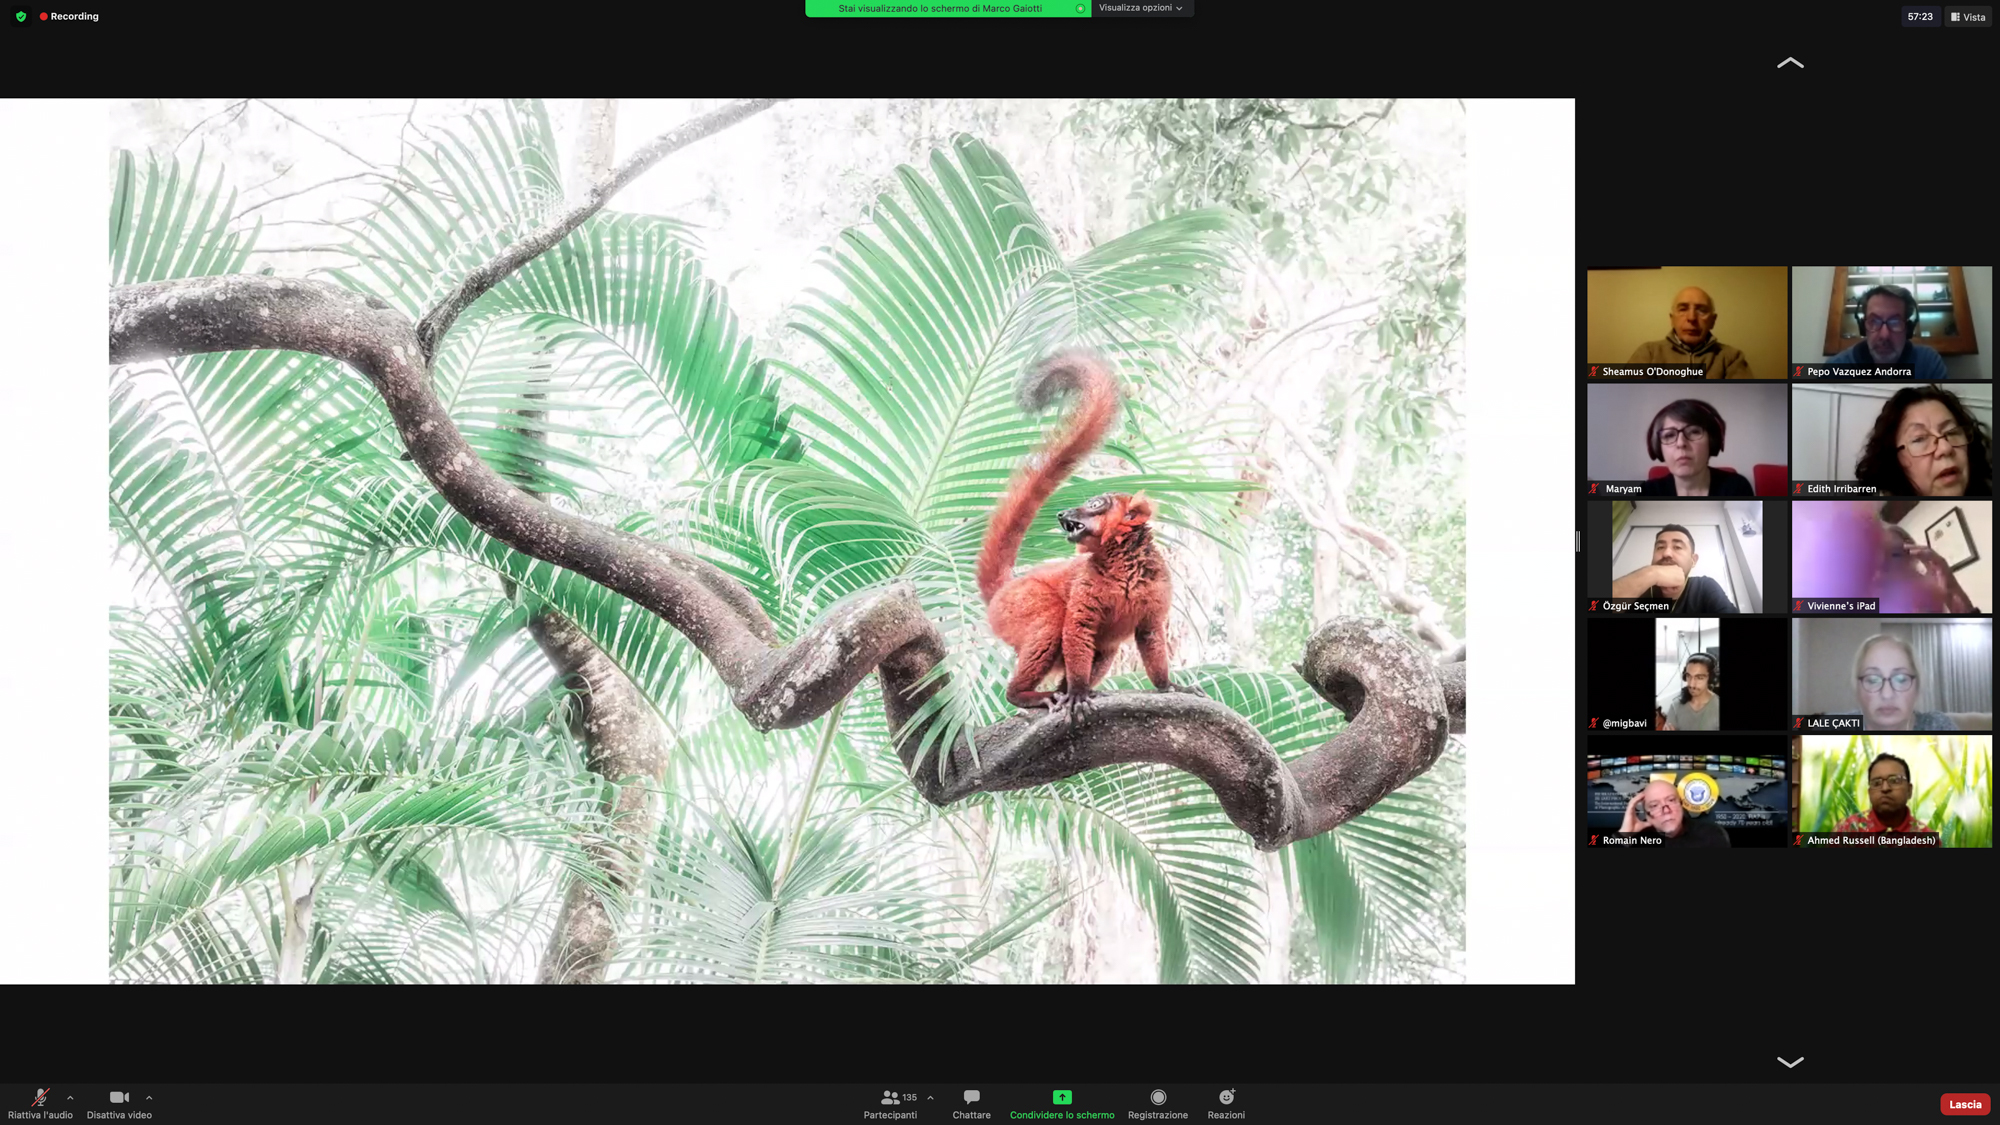
Task: Toggle the Disattiva video camera button
Action: pos(119,1097)
